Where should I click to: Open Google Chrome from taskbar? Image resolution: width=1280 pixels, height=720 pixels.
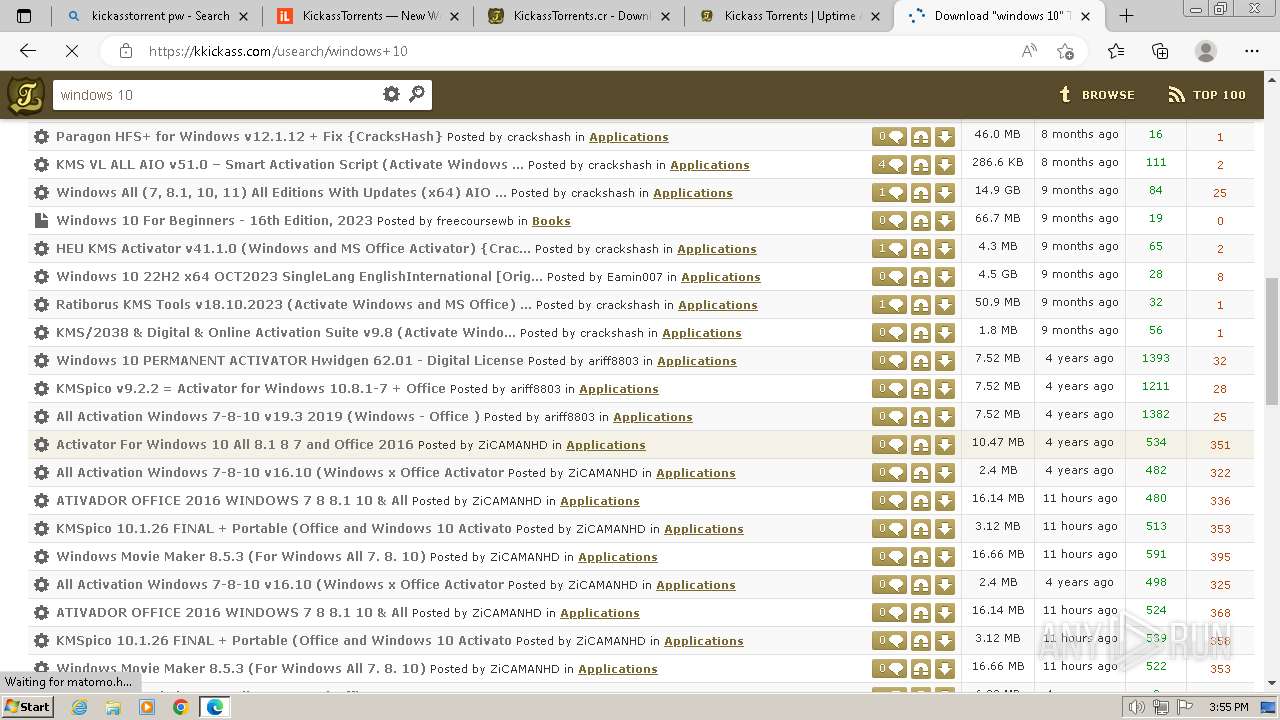(180, 707)
